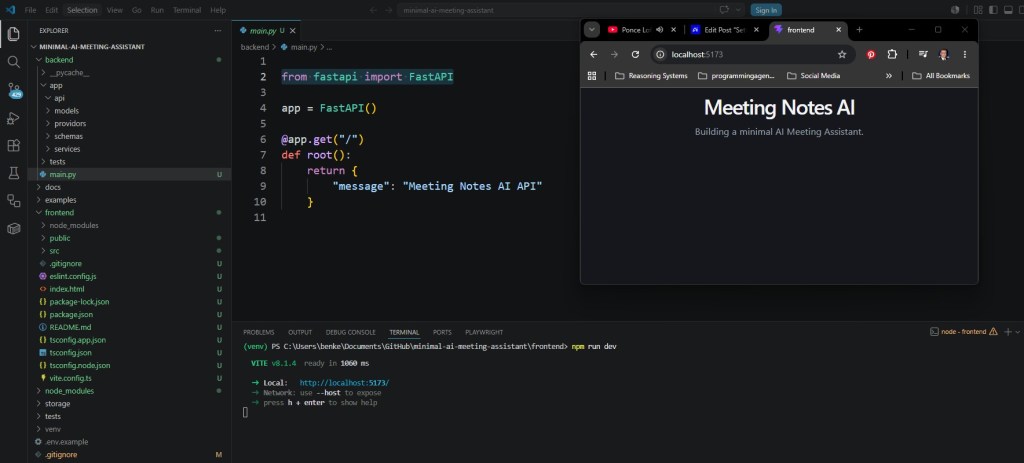1024x463 pixels.
Task: Open the Selection menu
Action: (x=82, y=10)
